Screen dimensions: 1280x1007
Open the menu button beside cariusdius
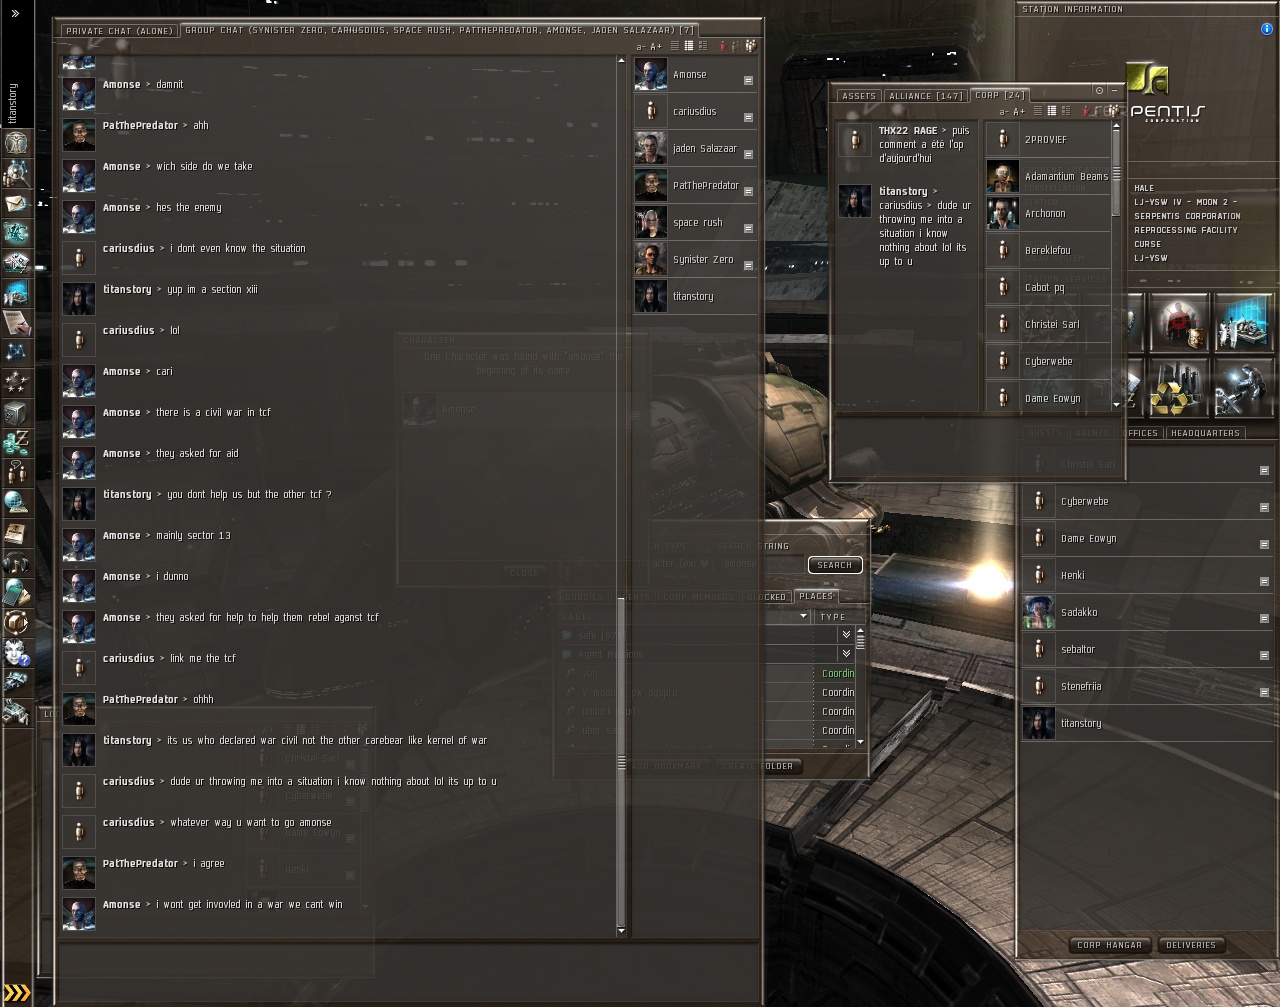[x=748, y=117]
